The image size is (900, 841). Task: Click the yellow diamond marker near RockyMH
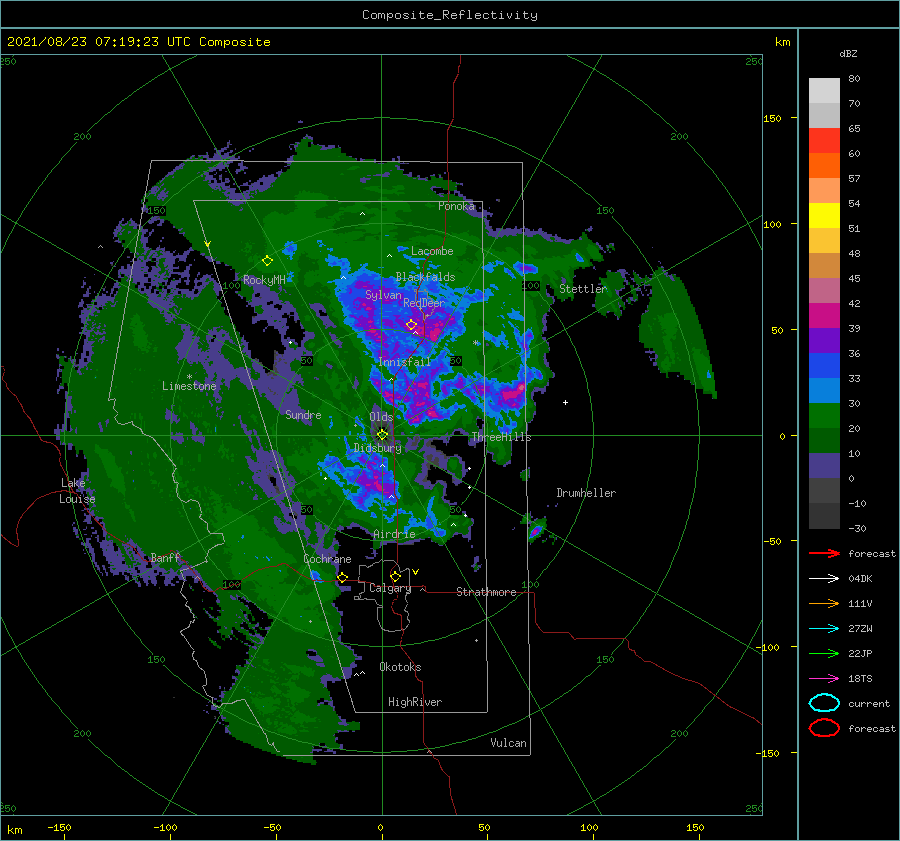tap(267, 261)
